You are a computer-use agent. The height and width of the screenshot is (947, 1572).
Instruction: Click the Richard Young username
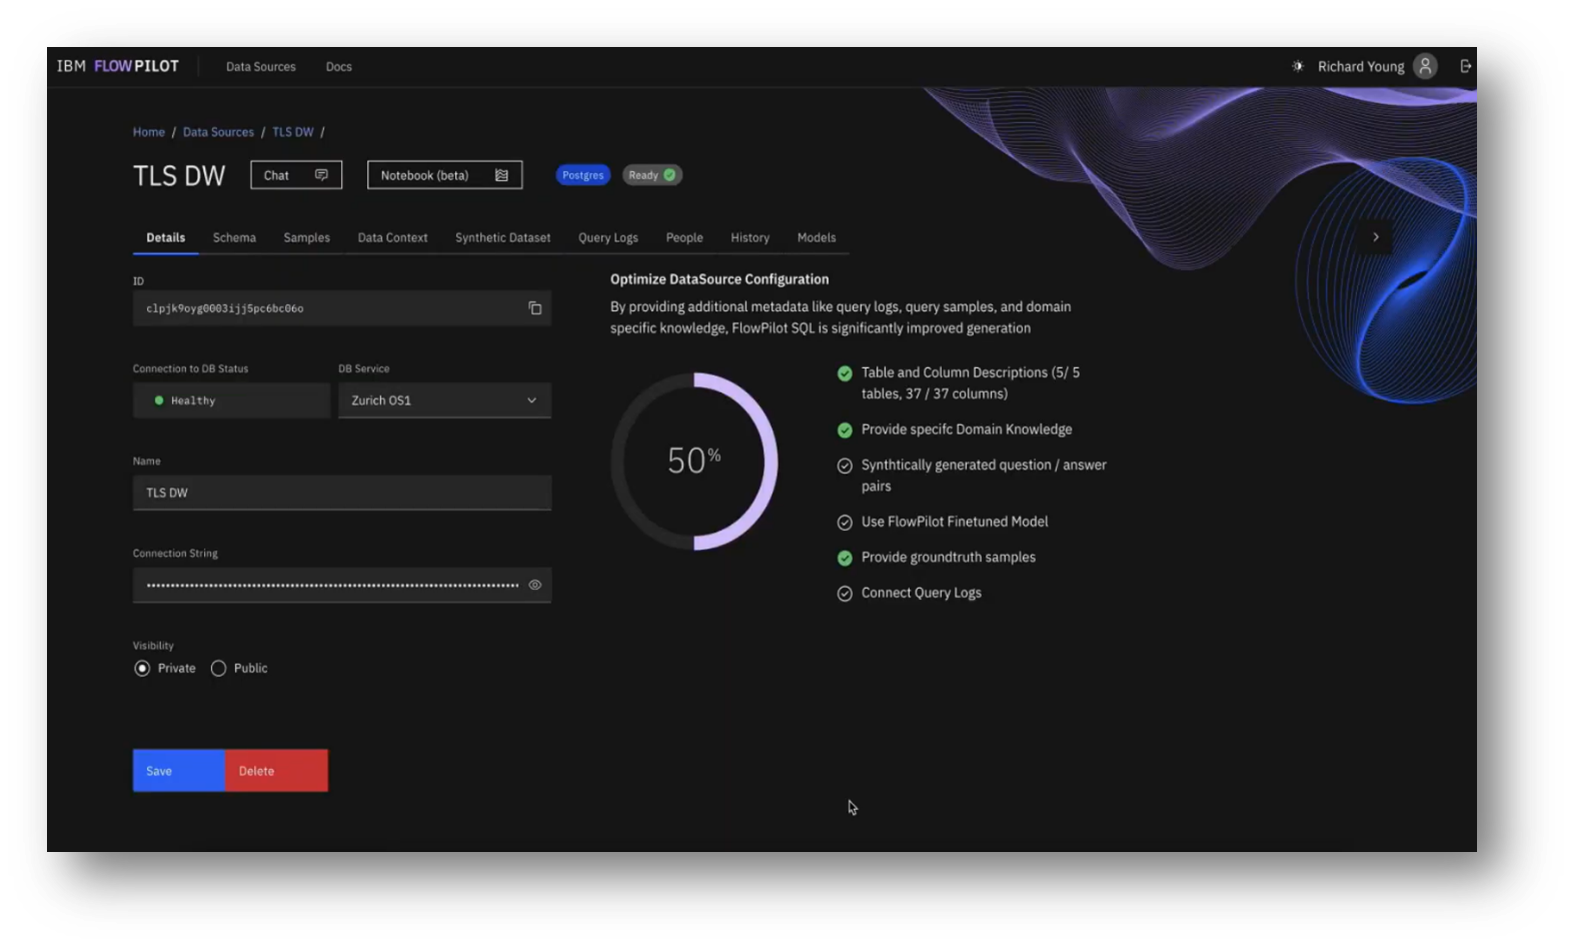coord(1361,67)
